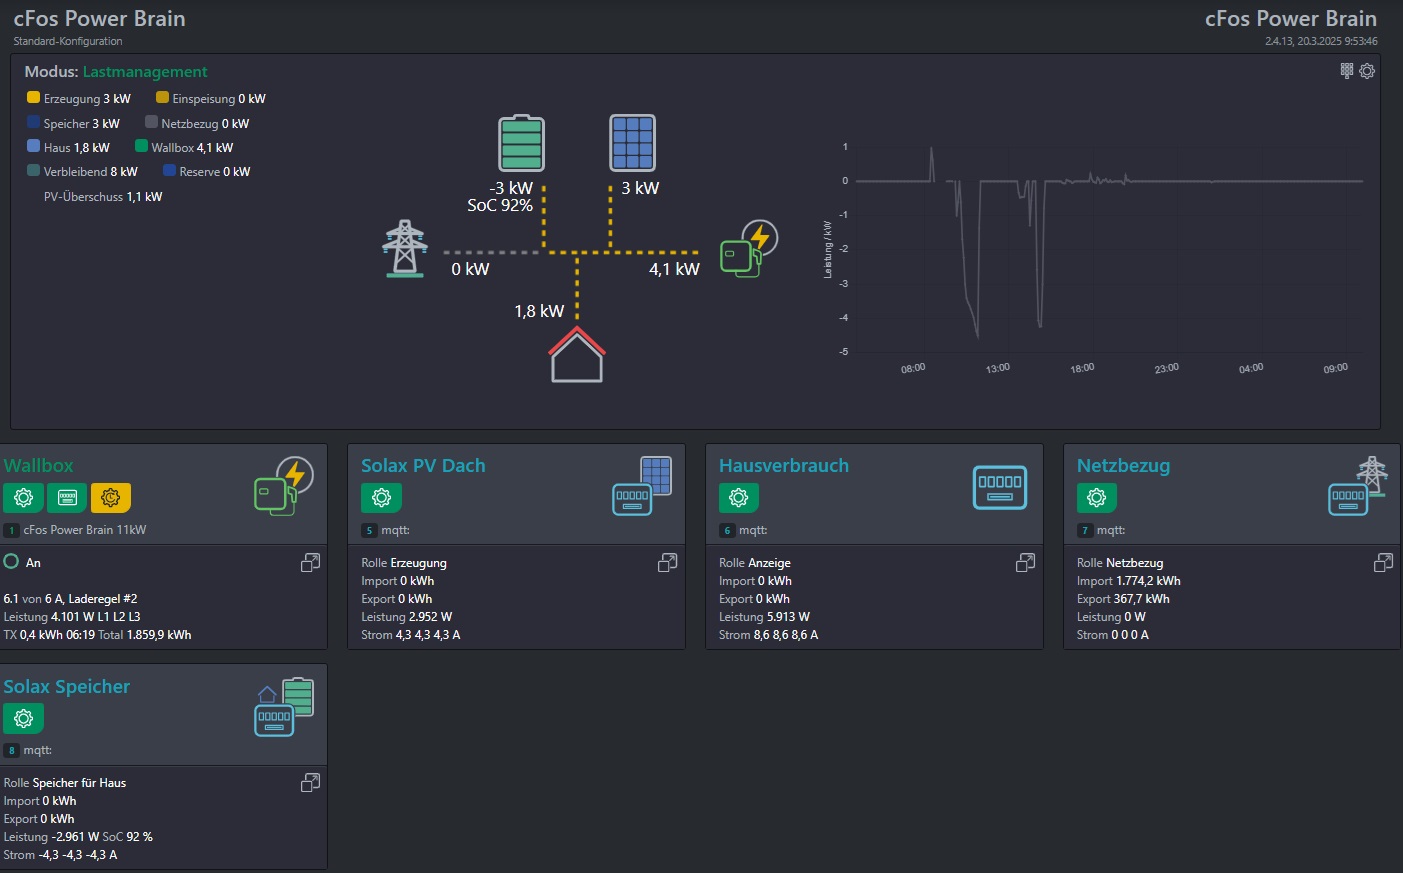Open Wallbox meter display button

(x=67, y=497)
